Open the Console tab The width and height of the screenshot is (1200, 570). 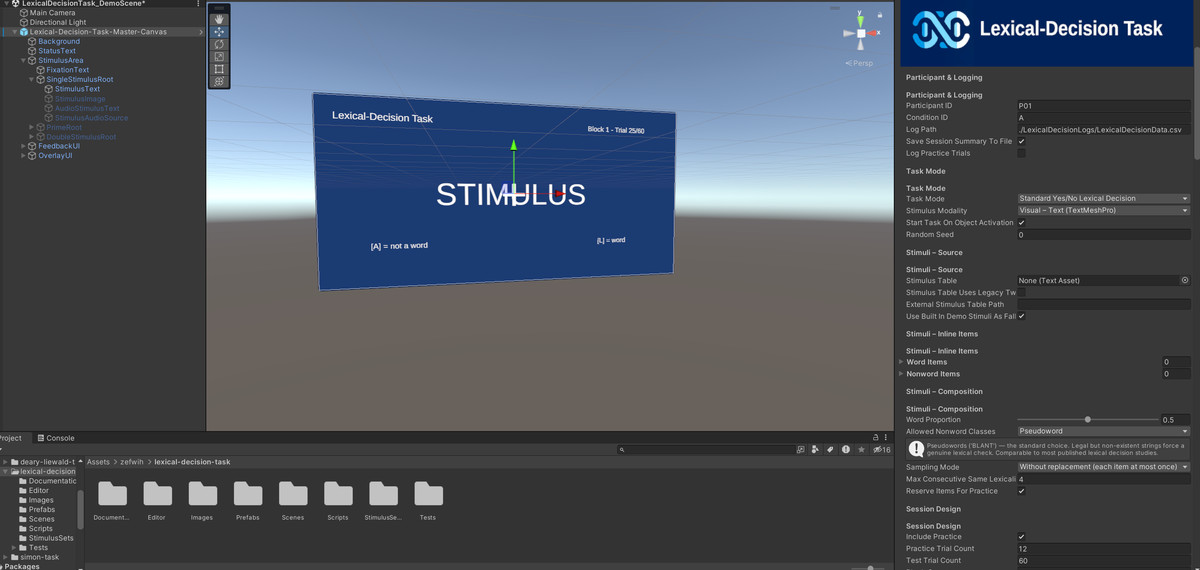[56, 438]
